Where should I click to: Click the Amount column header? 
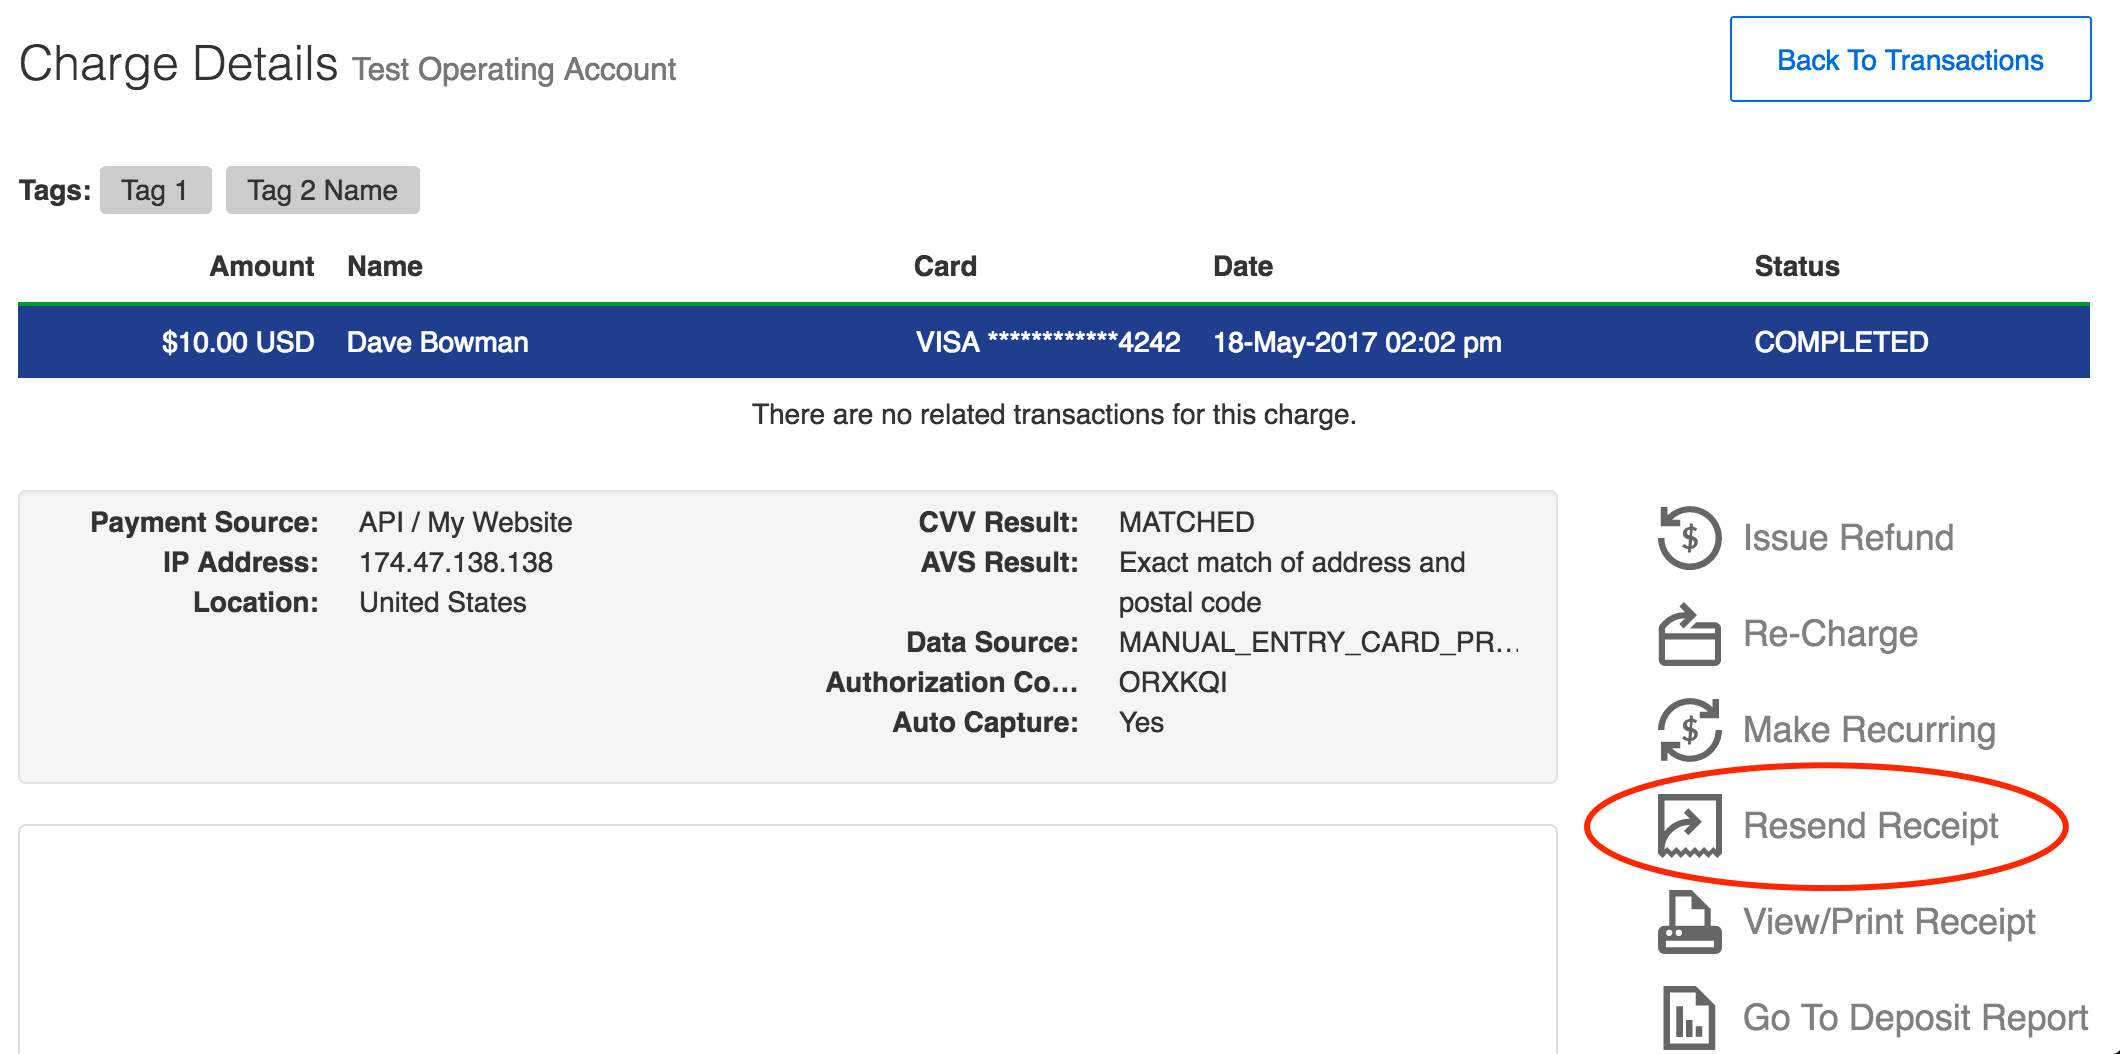coord(262,266)
